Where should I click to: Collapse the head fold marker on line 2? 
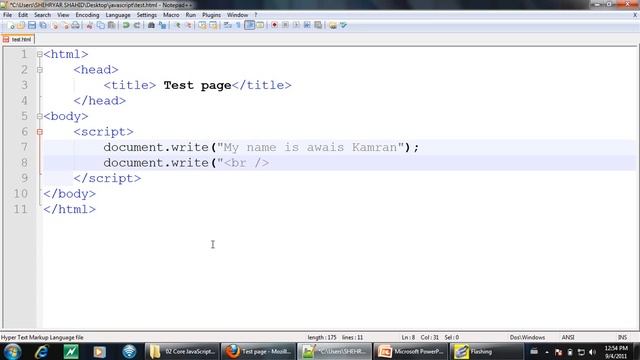pyautogui.click(x=40, y=69)
